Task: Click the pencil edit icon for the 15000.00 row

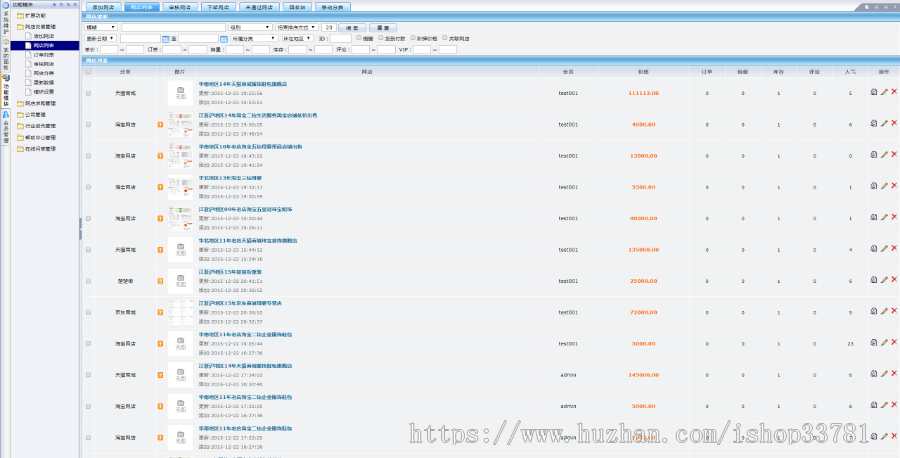Action: pos(884,154)
